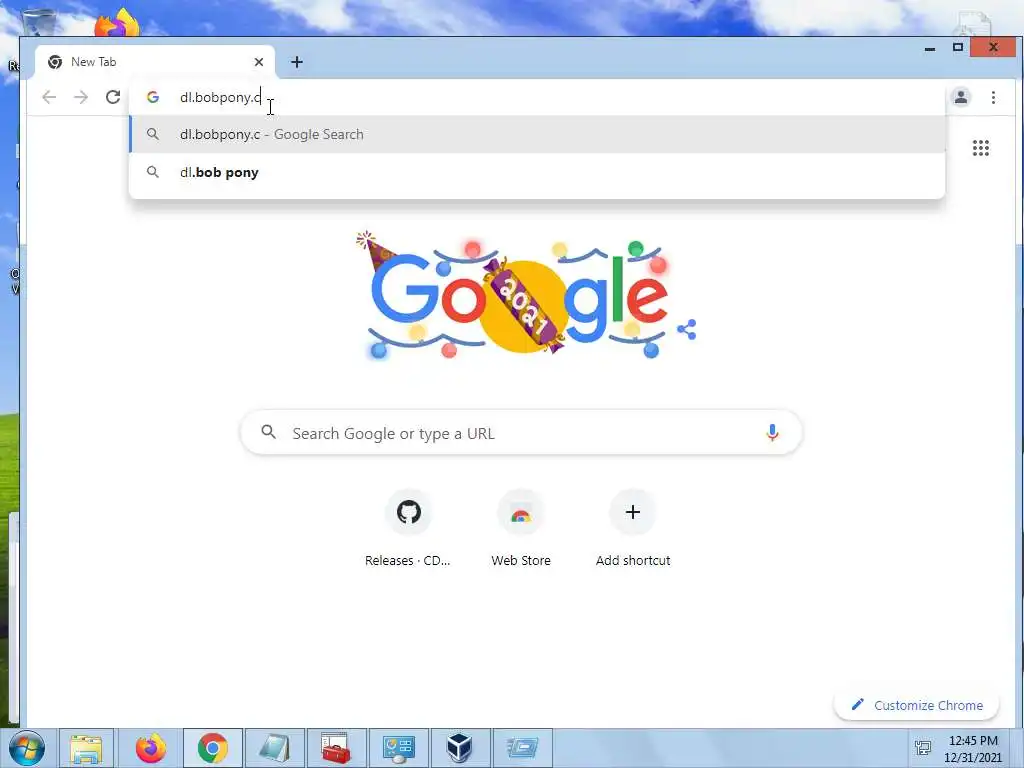This screenshot has width=1024, height=768.
Task: Open the notepad-like taskbar icon
Action: [275, 748]
